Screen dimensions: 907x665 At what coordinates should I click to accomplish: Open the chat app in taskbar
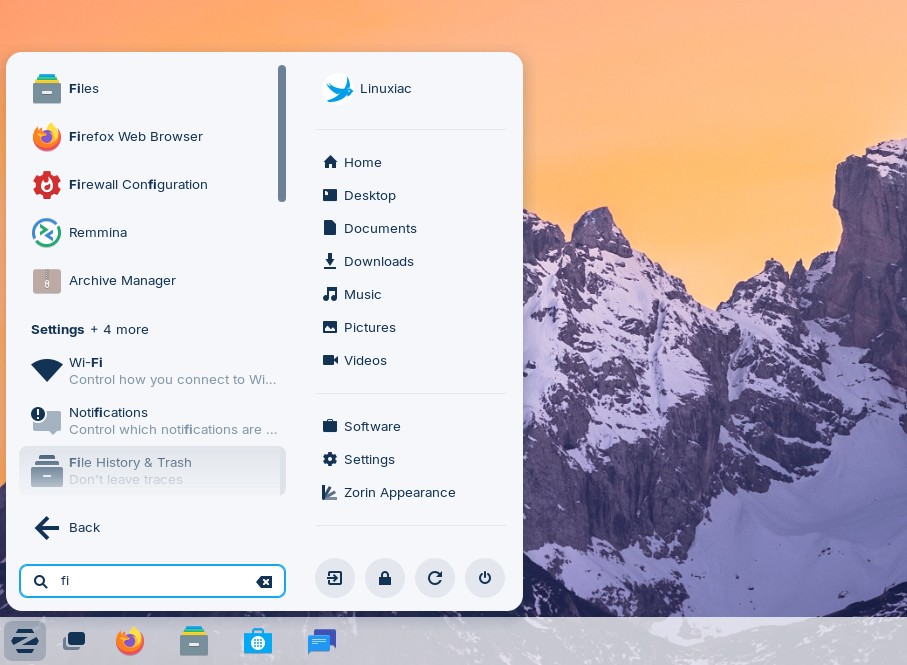coord(322,641)
